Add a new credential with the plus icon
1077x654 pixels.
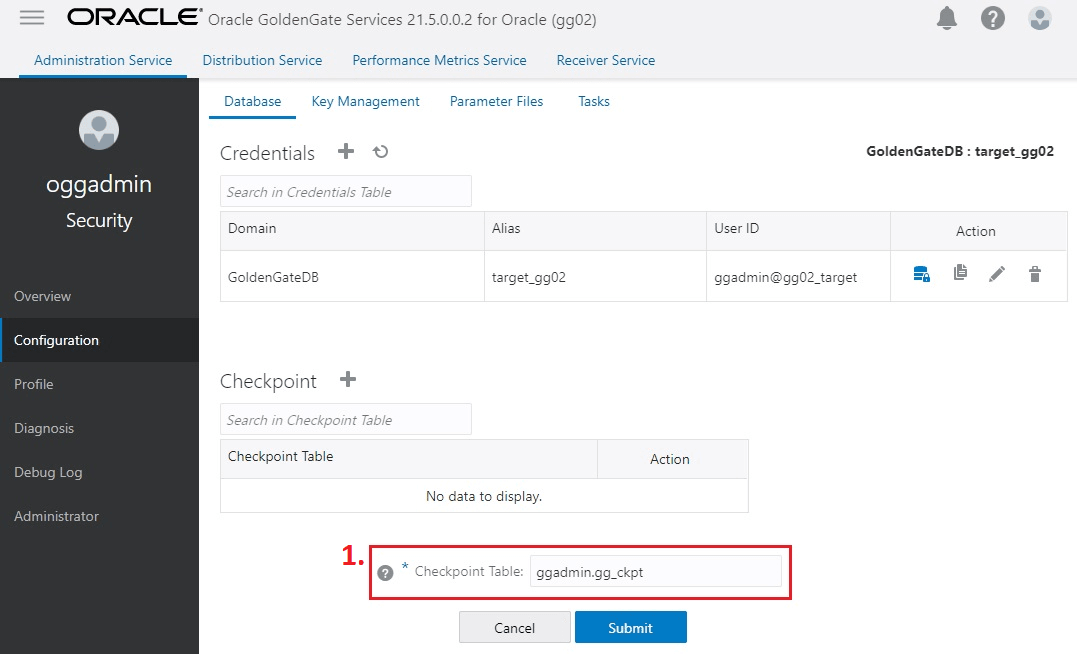[344, 152]
